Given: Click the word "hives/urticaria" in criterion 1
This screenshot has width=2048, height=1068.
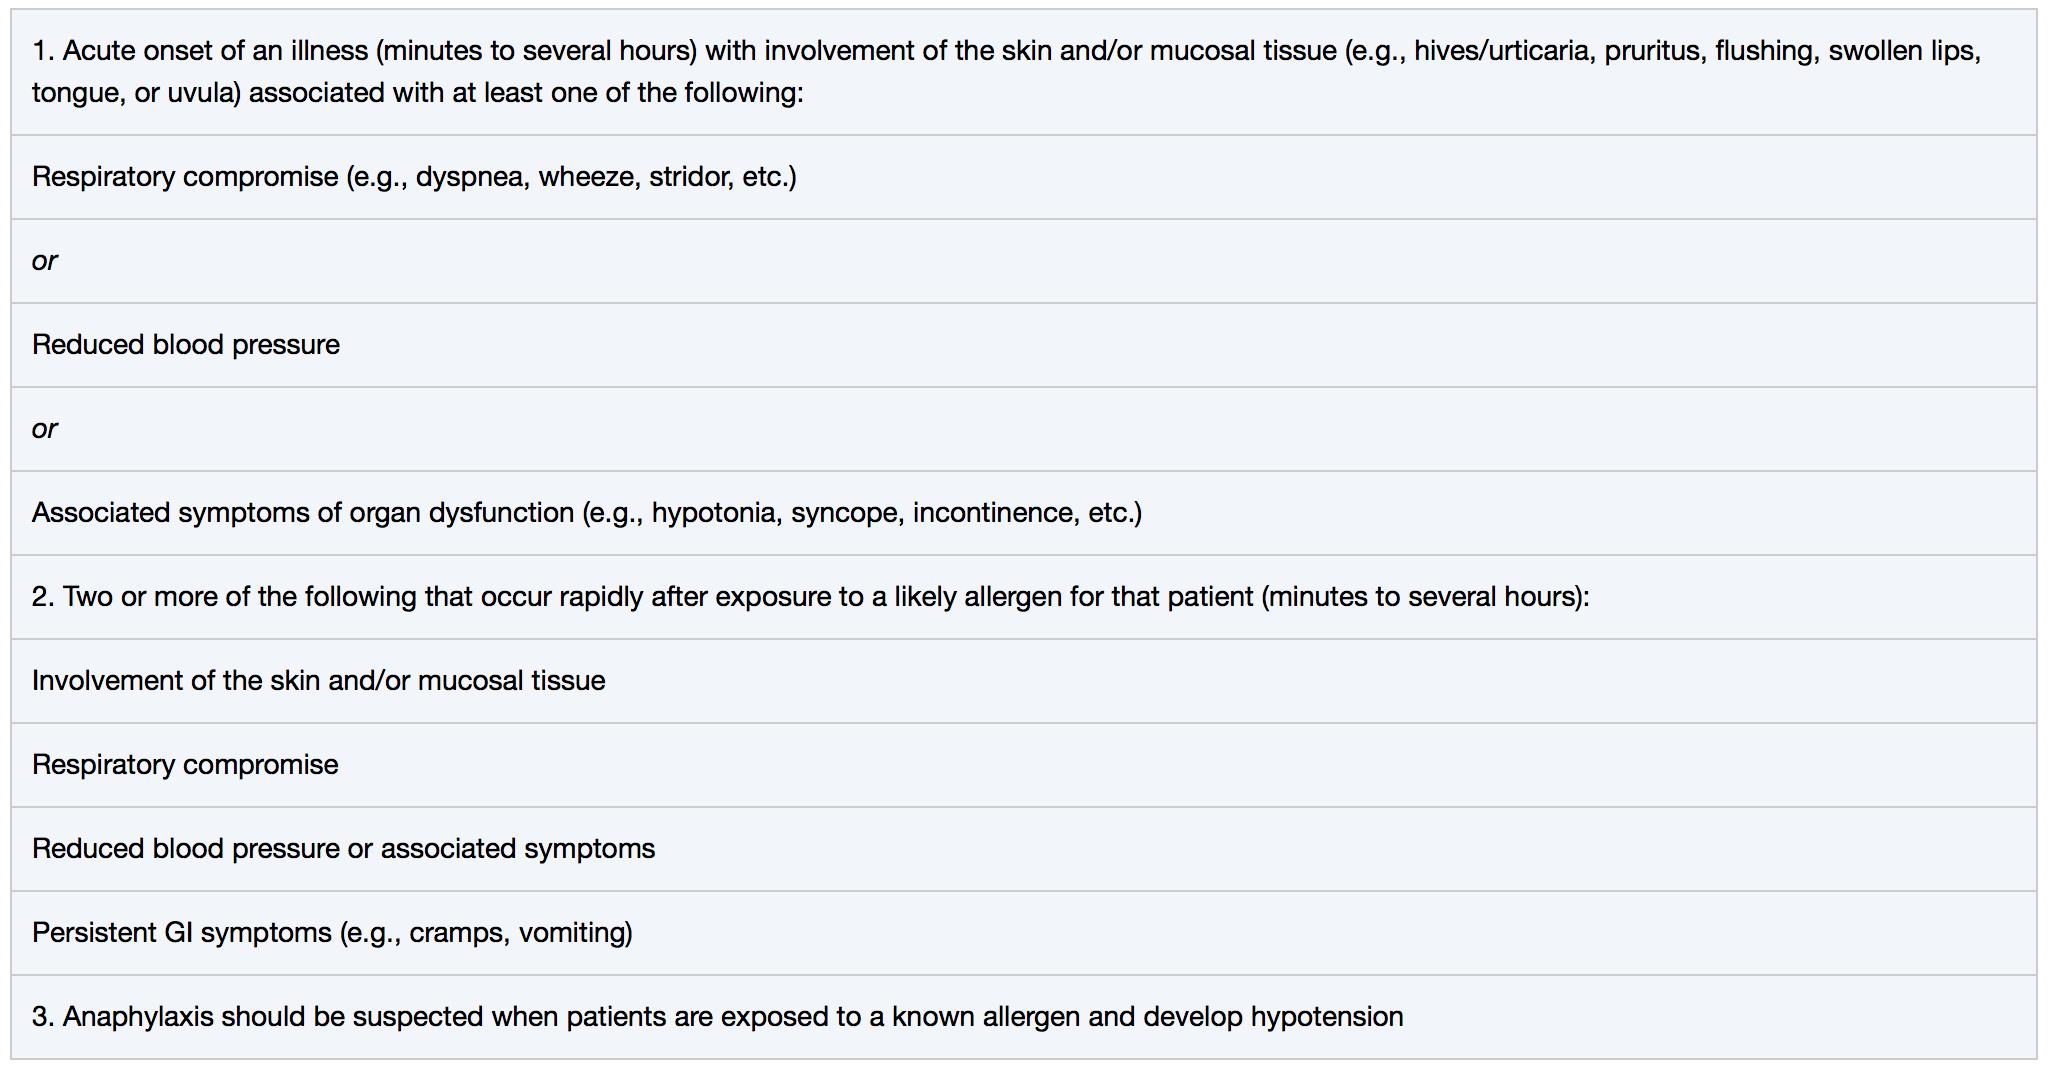Looking at the screenshot, I should tap(1503, 51).
